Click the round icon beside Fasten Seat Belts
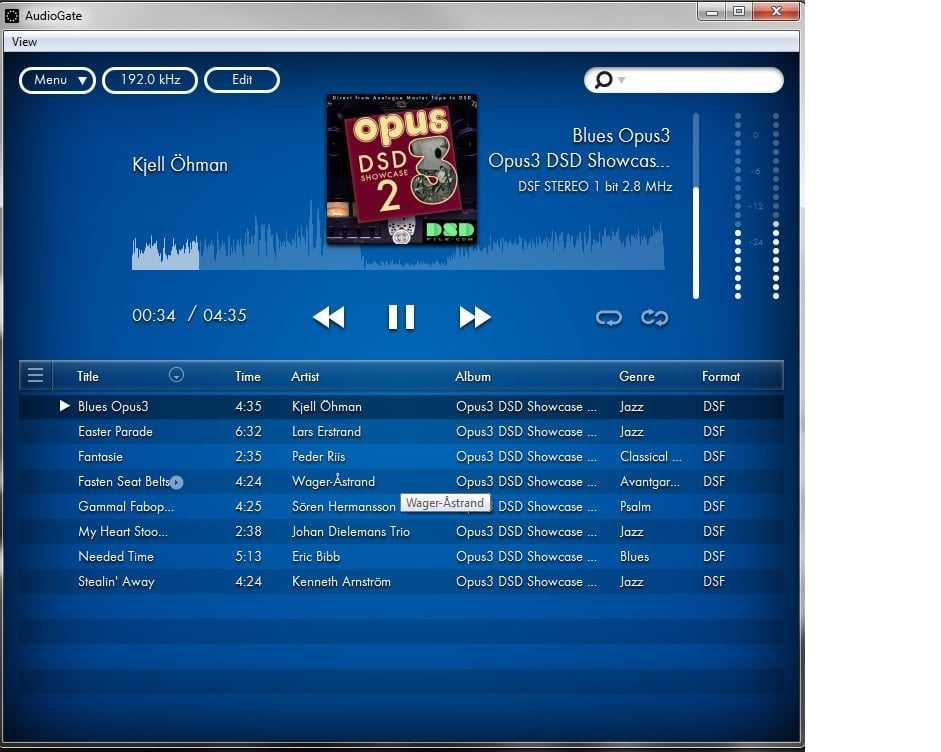 [176, 482]
